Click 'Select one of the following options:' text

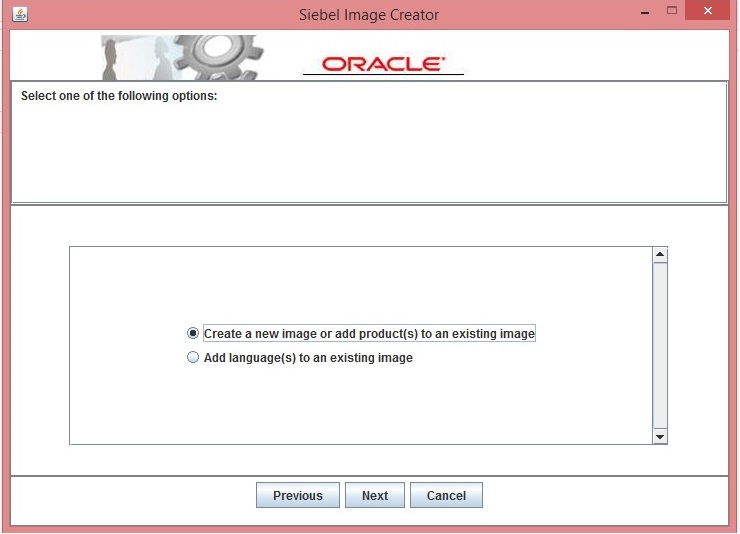click(119, 96)
